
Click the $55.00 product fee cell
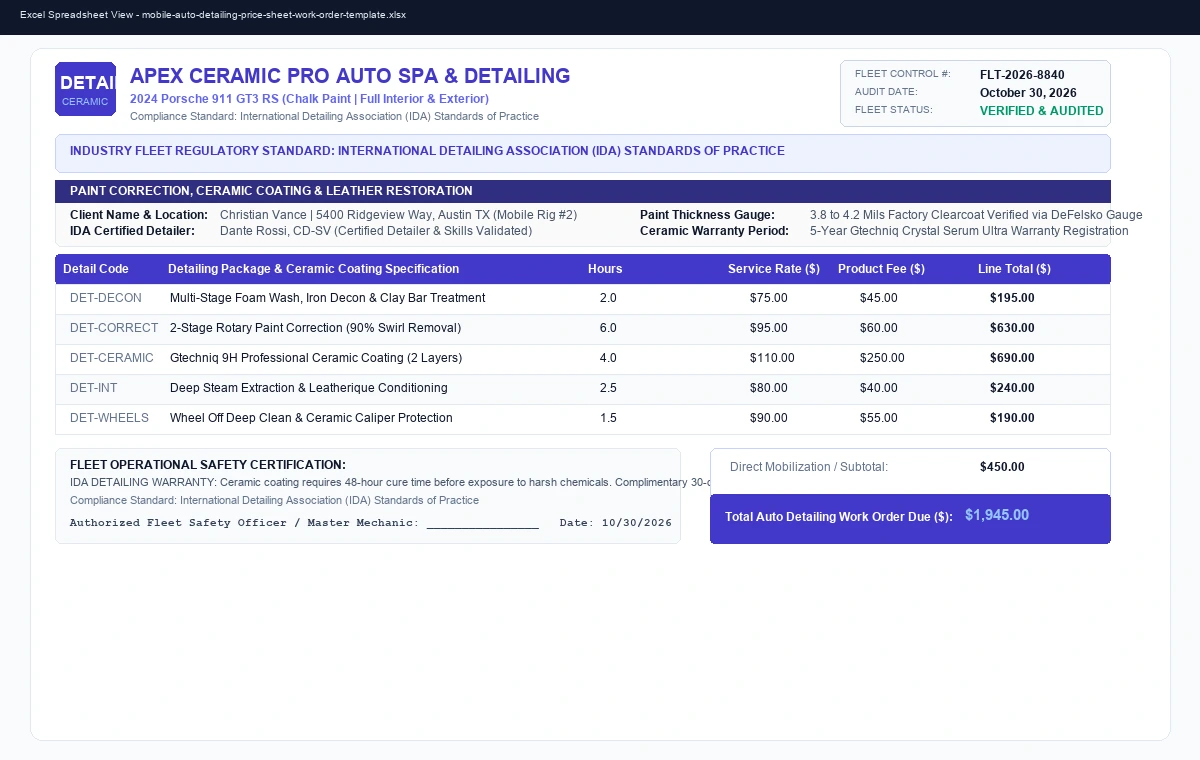879,418
